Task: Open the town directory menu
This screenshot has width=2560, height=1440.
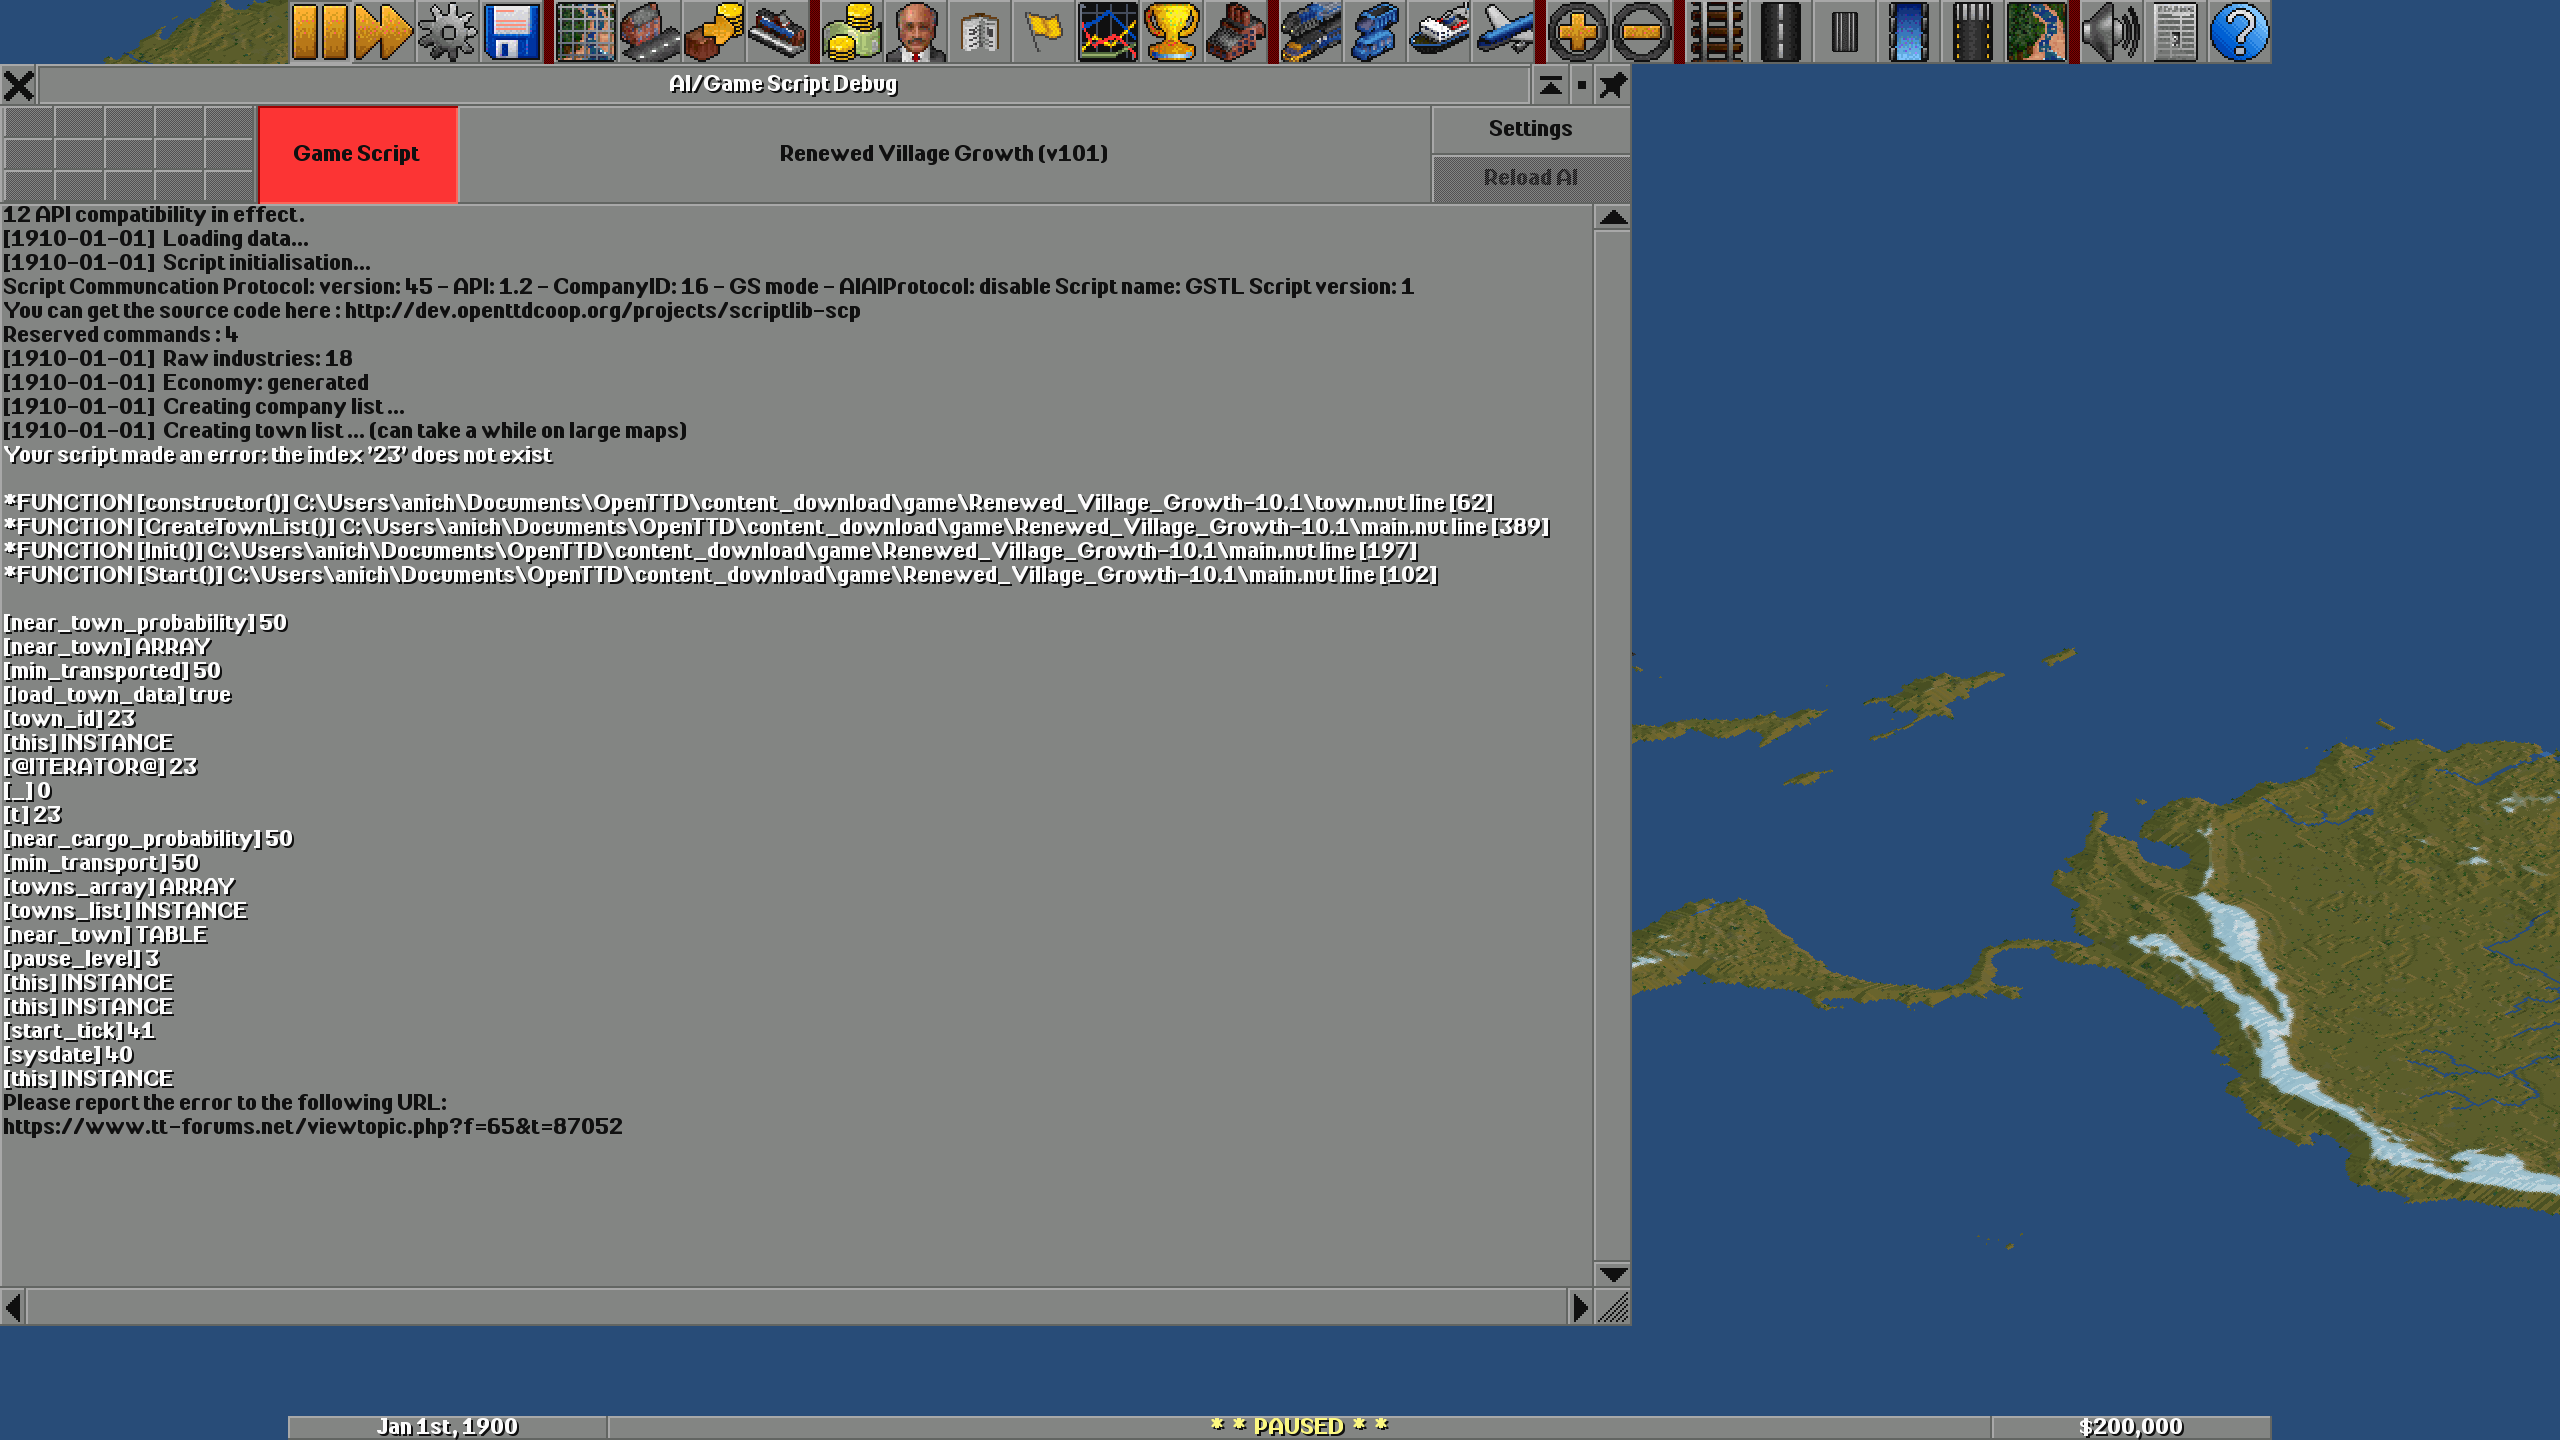Action: point(649,32)
